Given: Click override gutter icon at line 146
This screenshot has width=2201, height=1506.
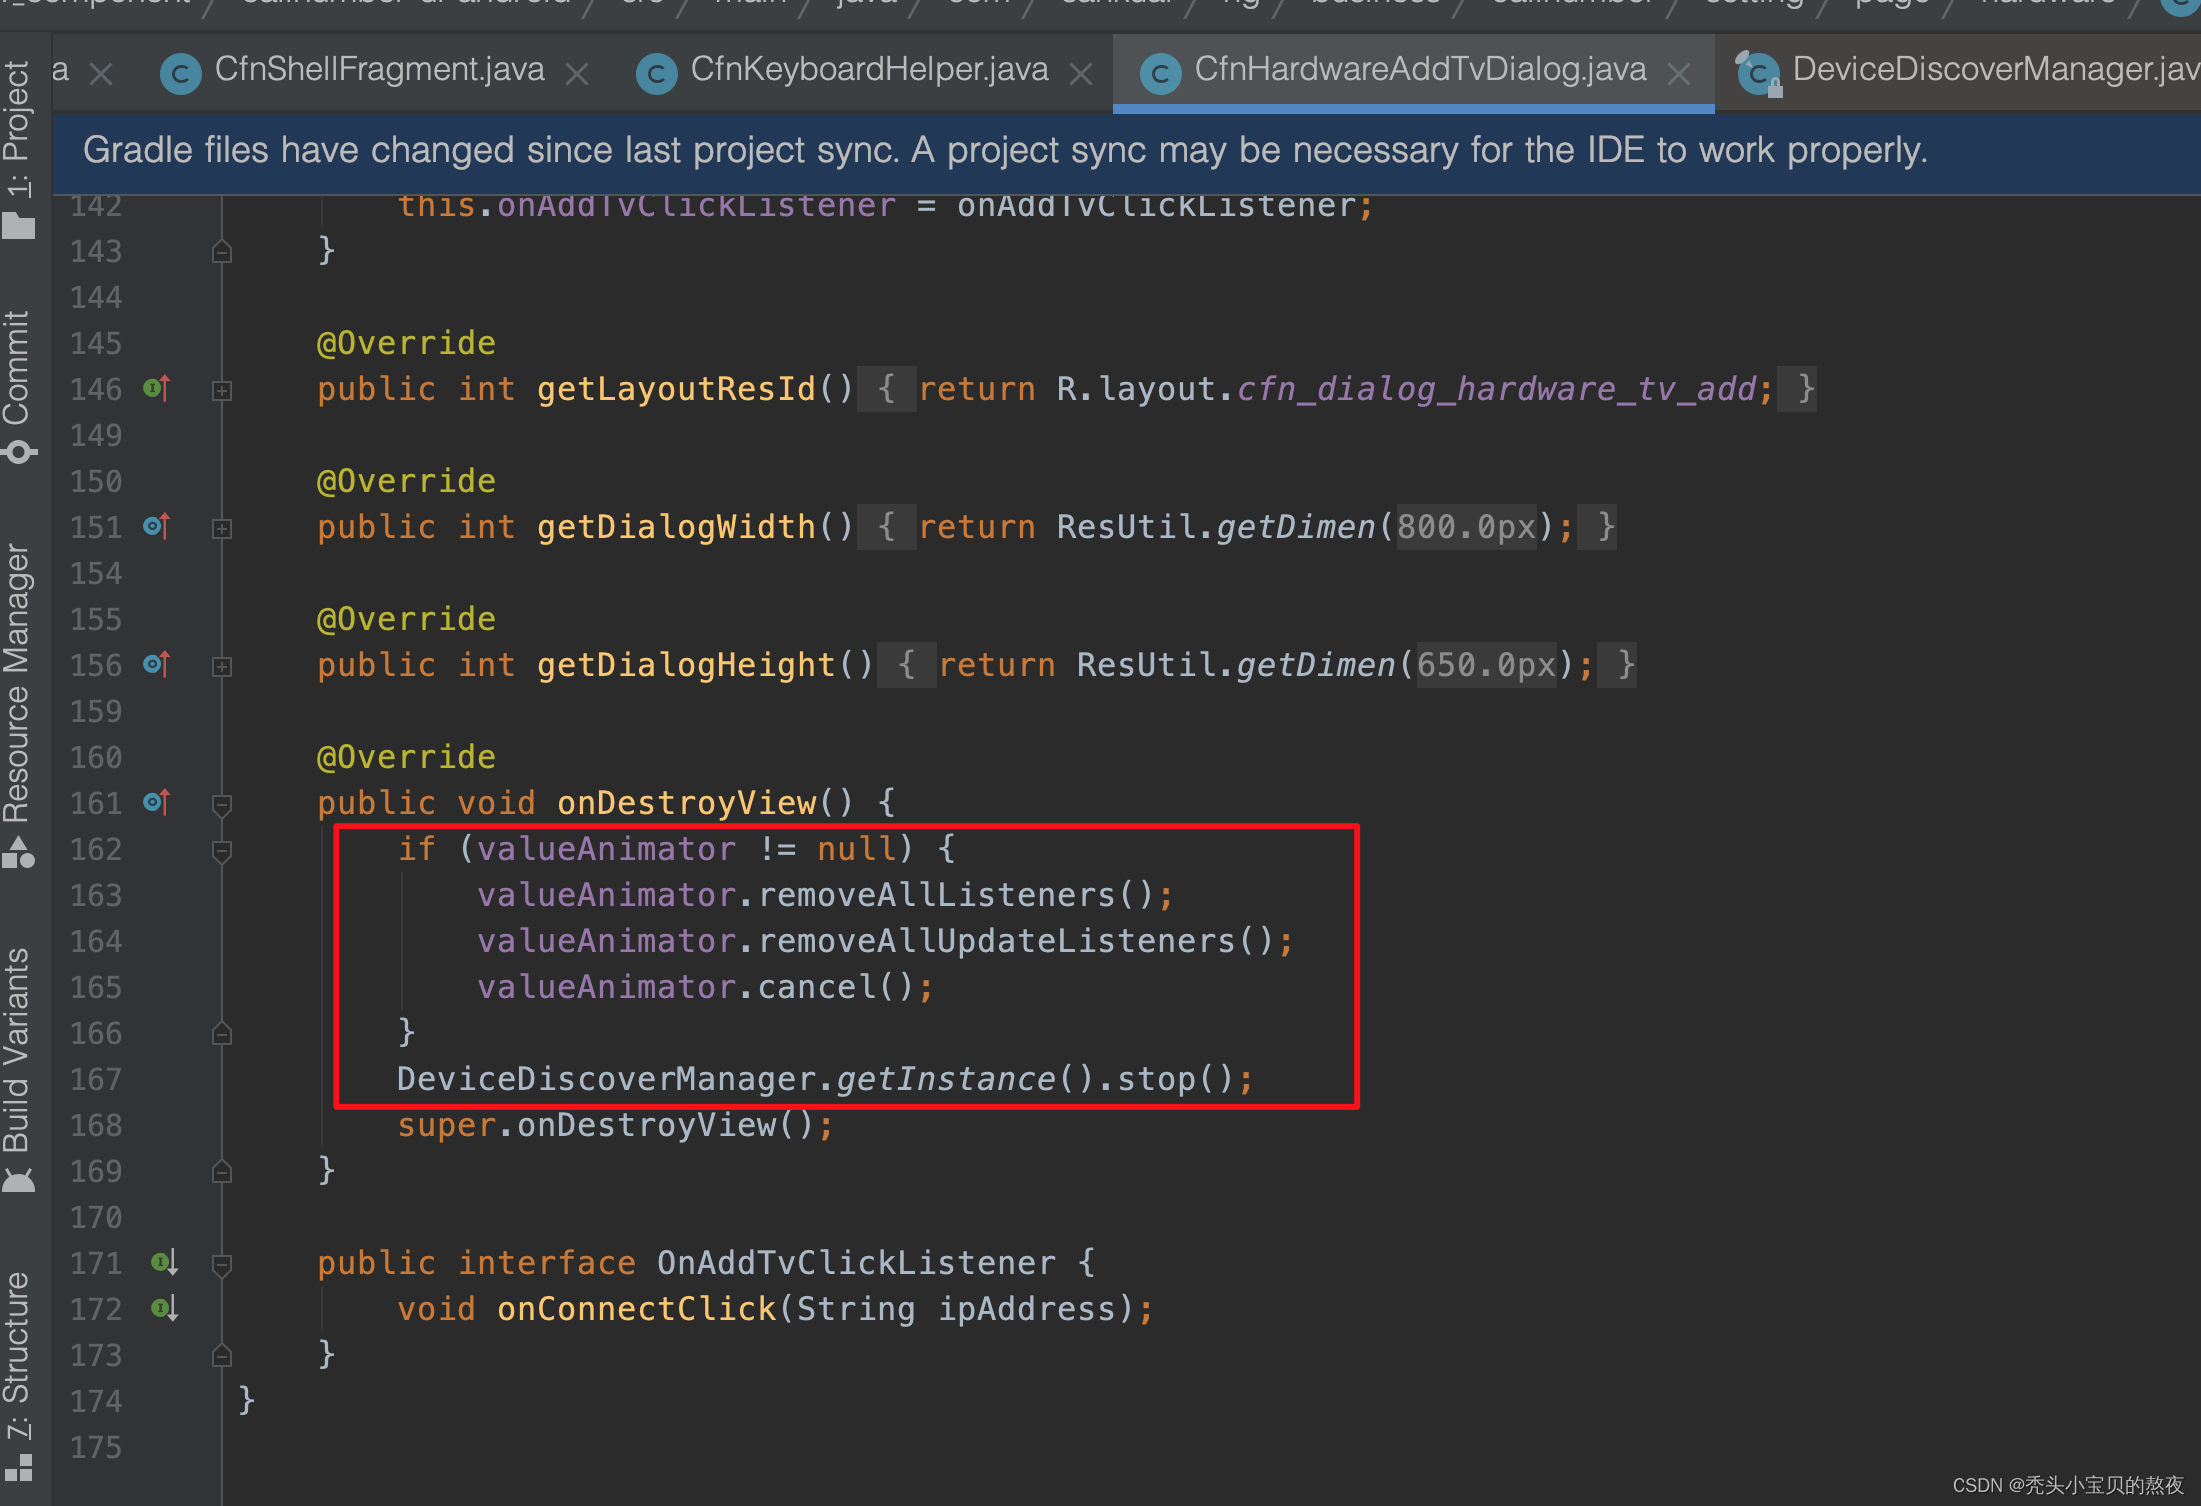Looking at the screenshot, I should point(156,388).
